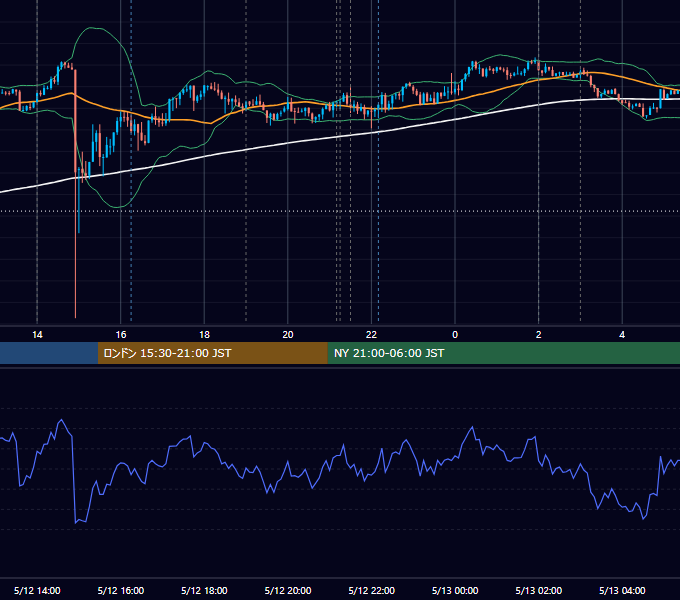Click the 14 hour axis label
The height and width of the screenshot is (600, 680).
[37, 335]
